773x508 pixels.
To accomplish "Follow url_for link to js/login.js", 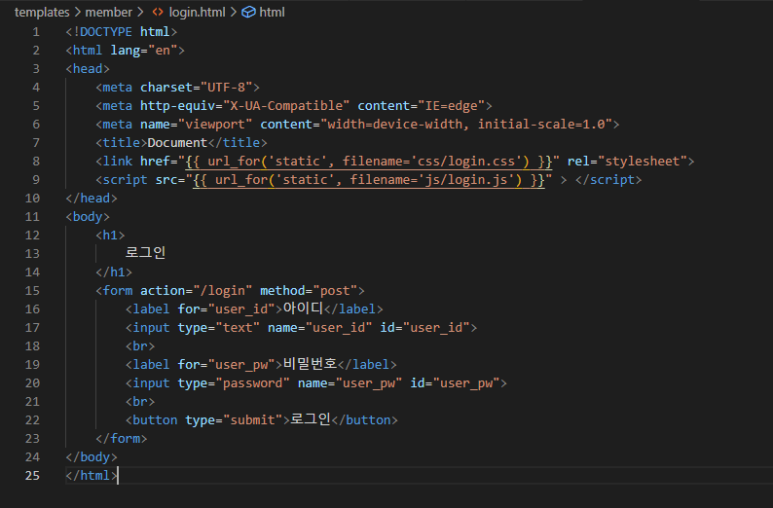I will pyautogui.click(x=369, y=180).
